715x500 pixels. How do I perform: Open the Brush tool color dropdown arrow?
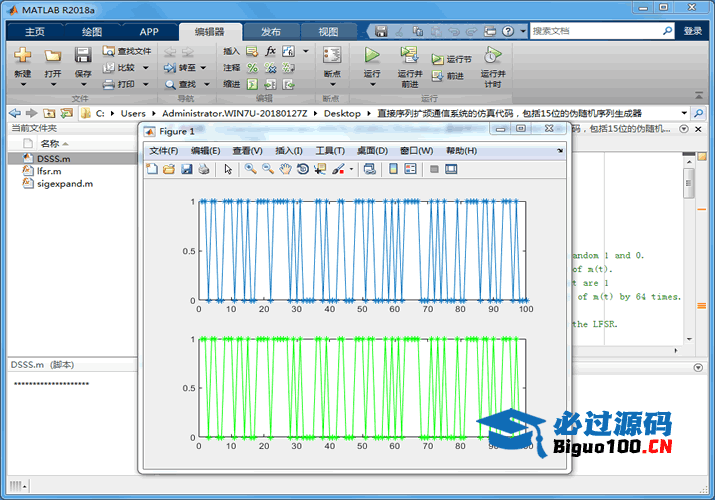[x=351, y=169]
